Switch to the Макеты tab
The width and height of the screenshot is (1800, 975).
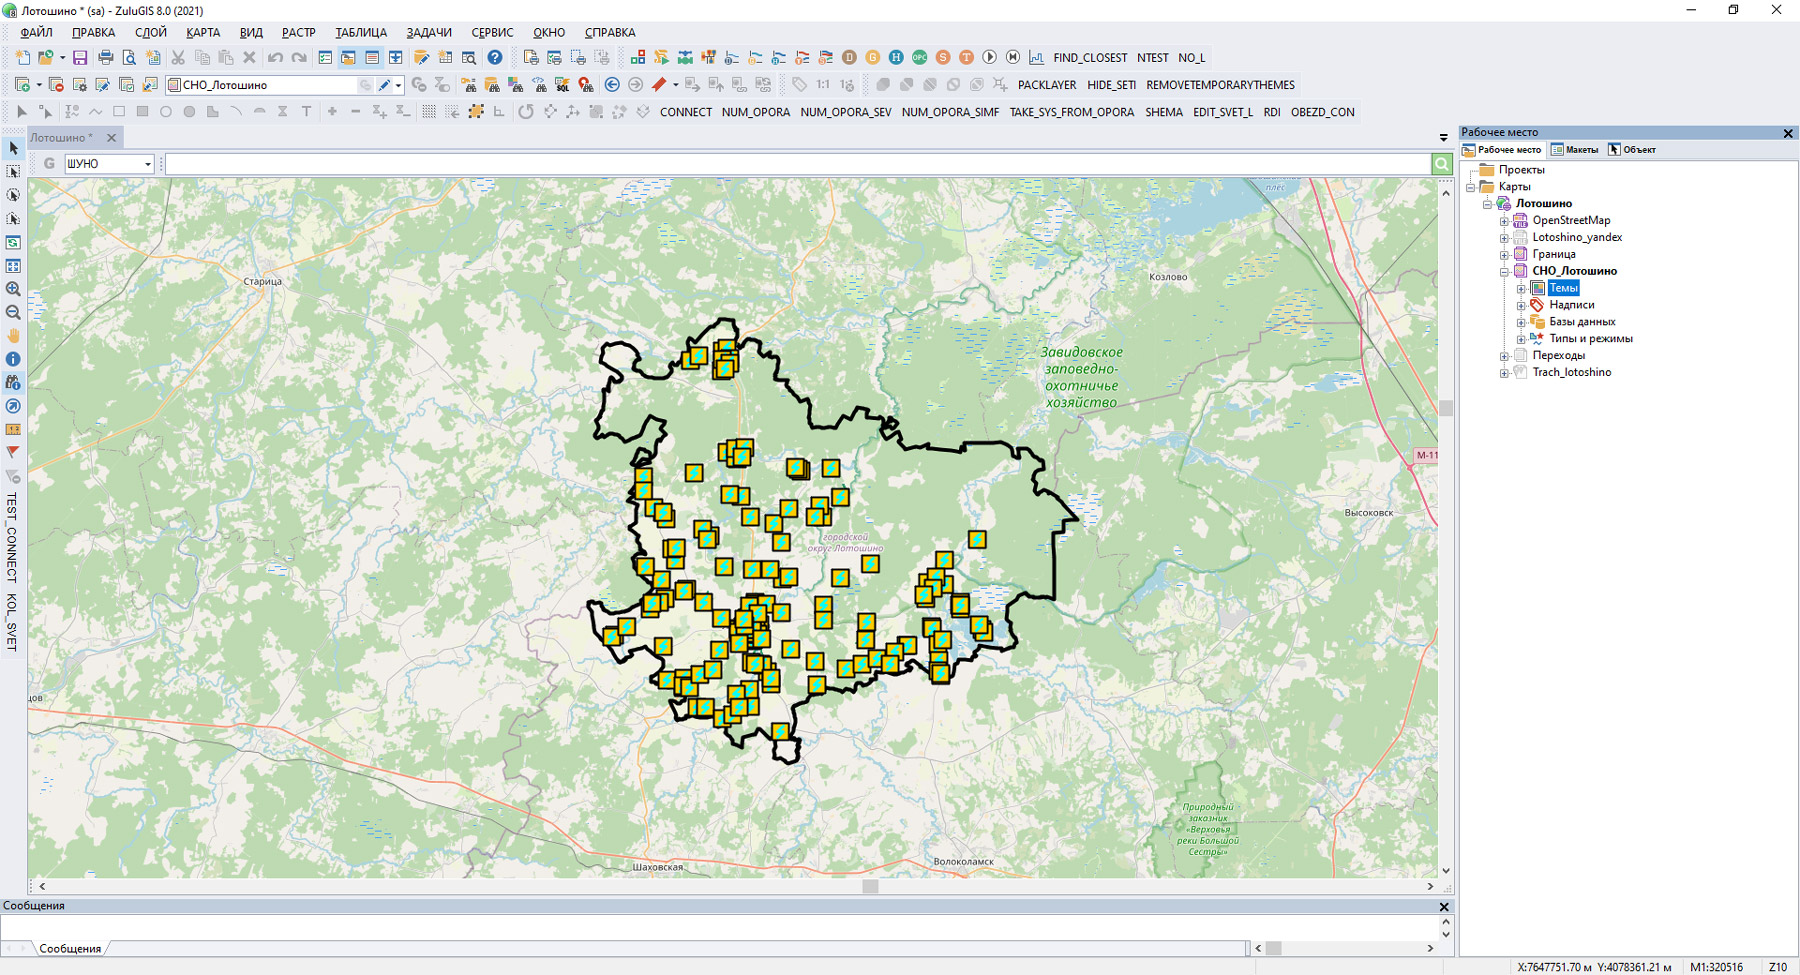1574,150
